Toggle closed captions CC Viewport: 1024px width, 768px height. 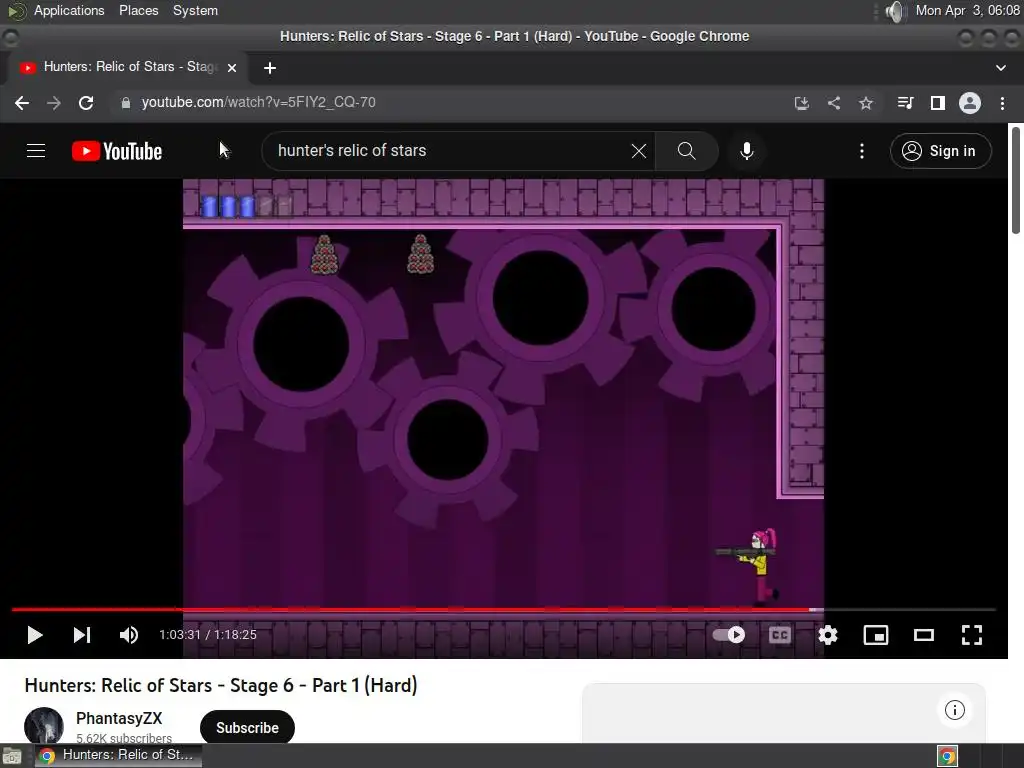780,635
